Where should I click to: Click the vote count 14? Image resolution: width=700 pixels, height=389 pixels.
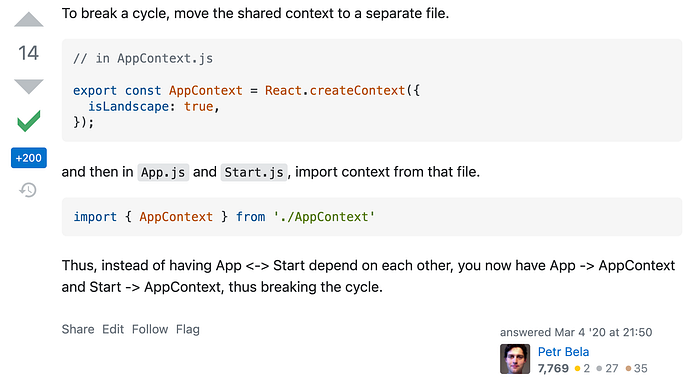29,53
